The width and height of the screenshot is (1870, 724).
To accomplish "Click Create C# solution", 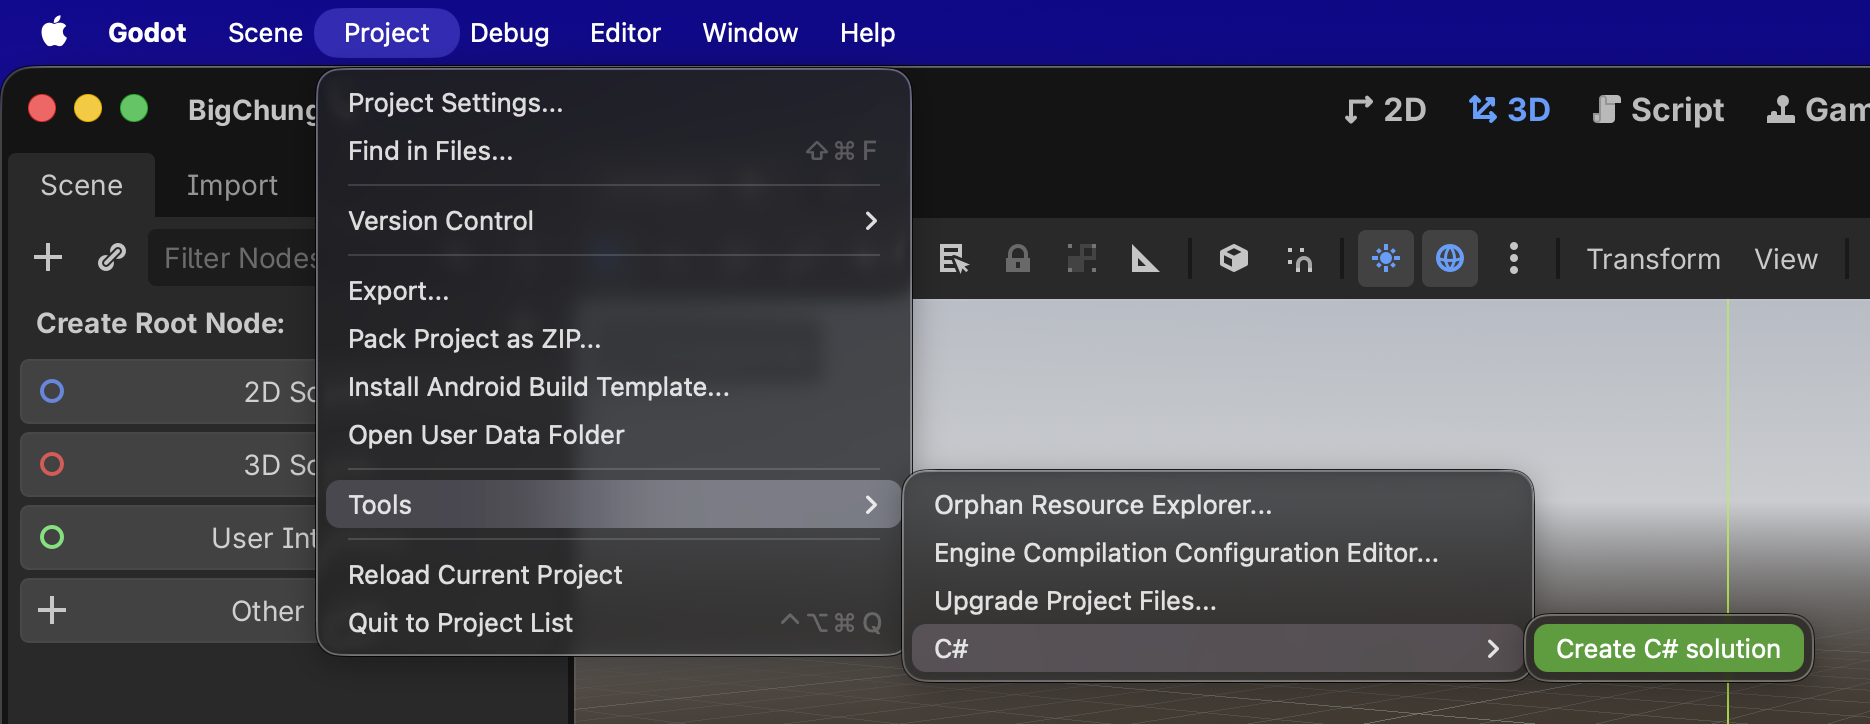I will point(1668,649).
